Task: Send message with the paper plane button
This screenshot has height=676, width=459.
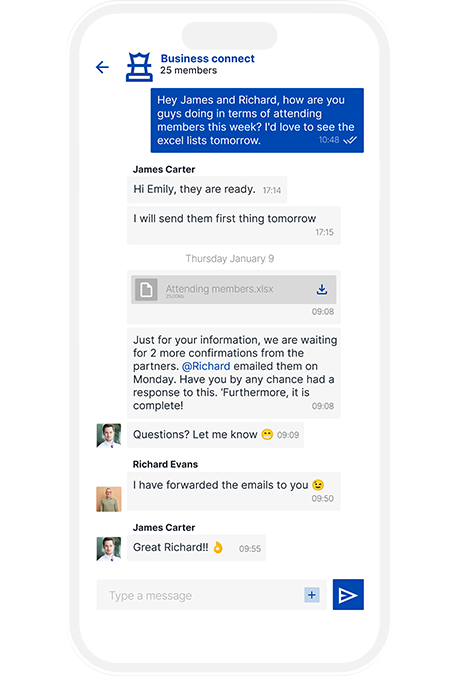Action: [x=348, y=595]
